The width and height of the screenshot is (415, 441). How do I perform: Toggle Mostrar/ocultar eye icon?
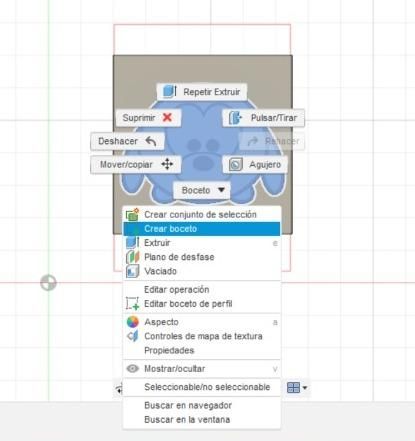(133, 369)
